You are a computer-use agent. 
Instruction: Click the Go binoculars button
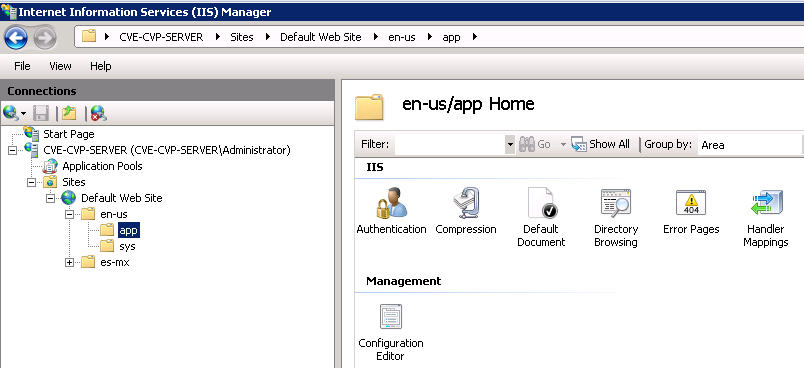tap(535, 145)
